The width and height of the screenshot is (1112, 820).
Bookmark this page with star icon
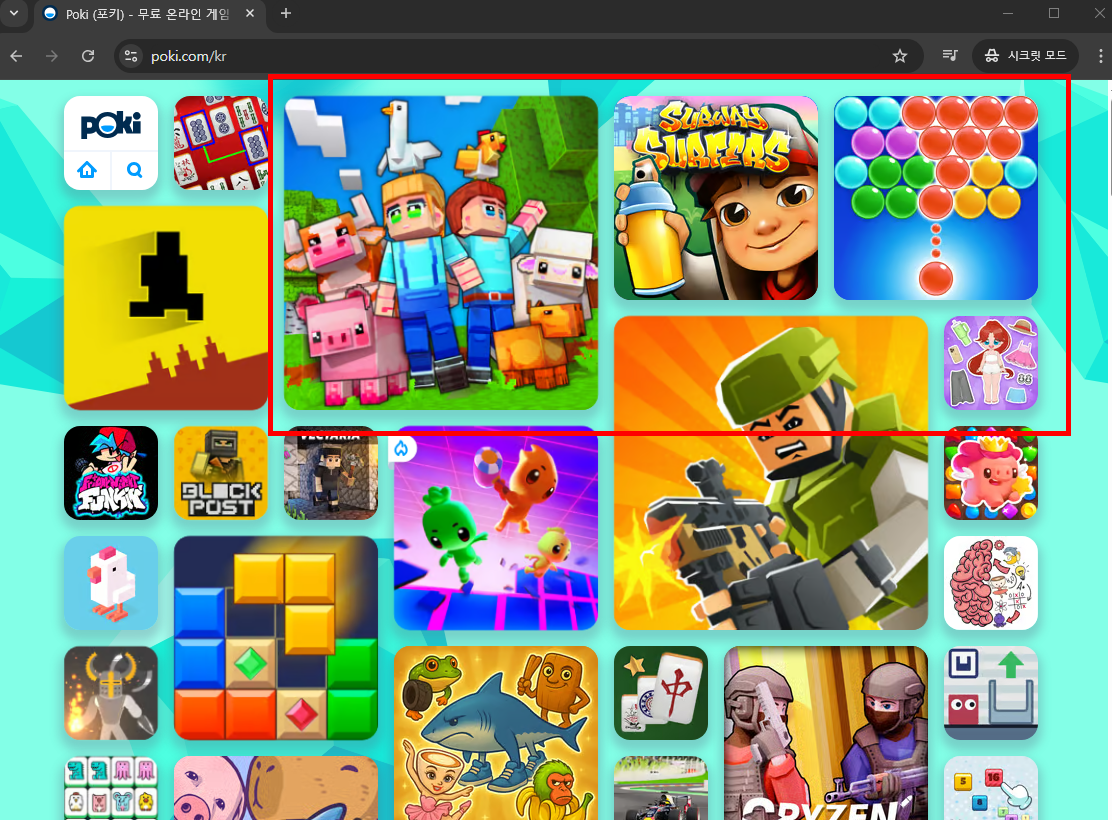(x=900, y=56)
